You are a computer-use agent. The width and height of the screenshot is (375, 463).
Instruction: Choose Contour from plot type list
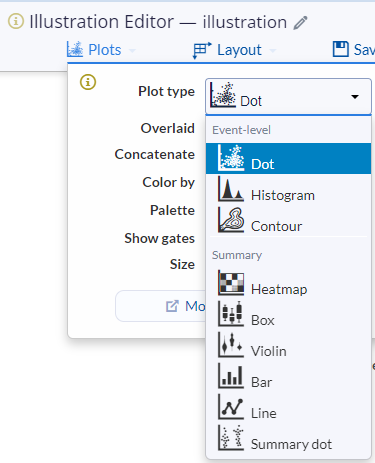(288, 220)
